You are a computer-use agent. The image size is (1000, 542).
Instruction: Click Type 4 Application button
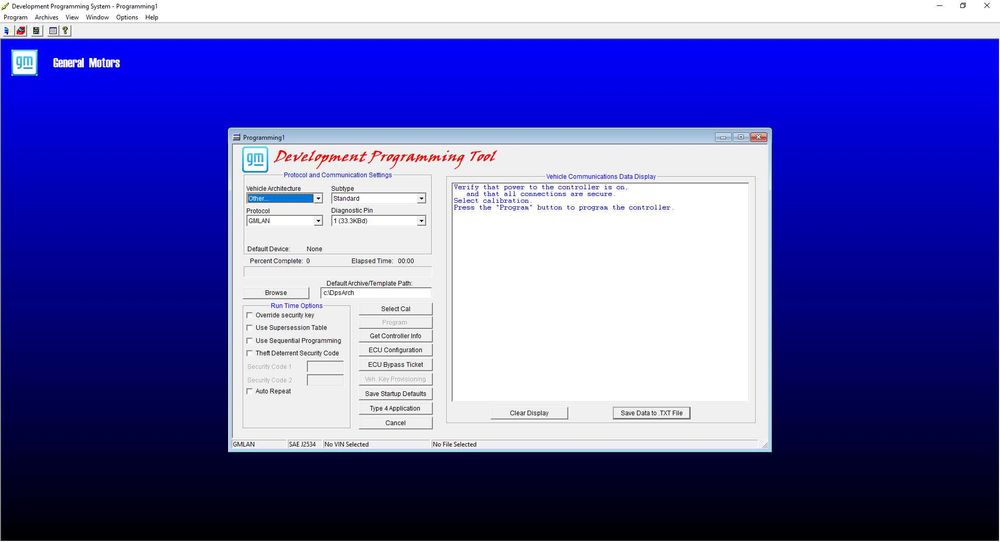point(395,409)
